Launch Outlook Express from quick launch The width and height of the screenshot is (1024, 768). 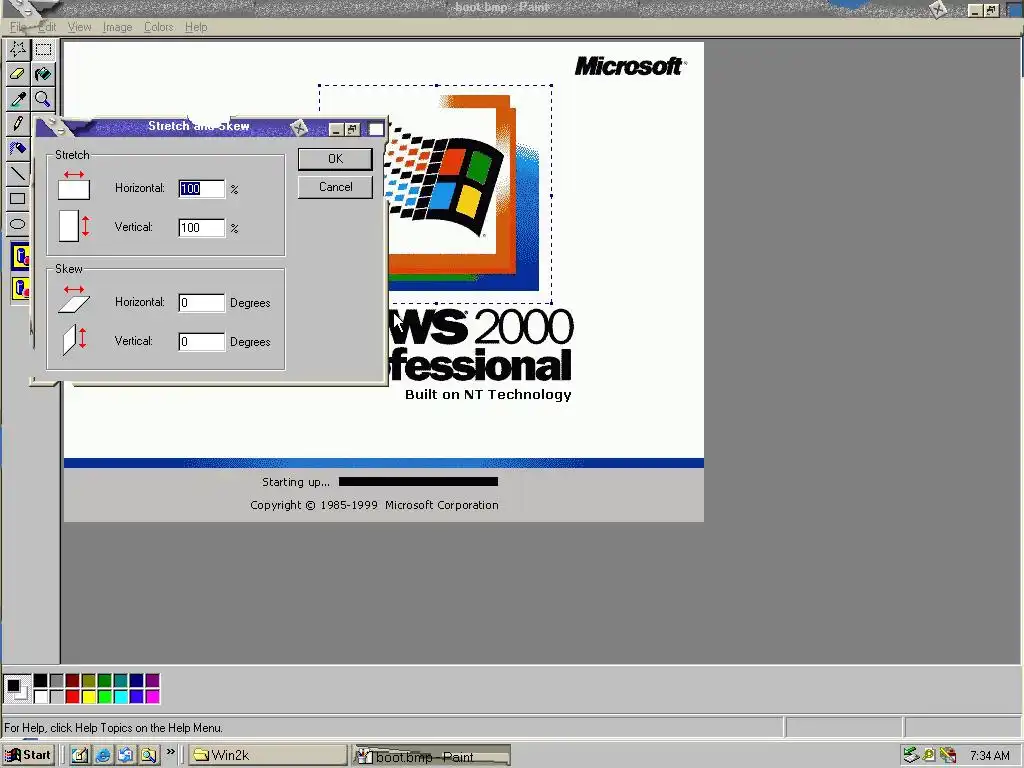tap(125, 755)
